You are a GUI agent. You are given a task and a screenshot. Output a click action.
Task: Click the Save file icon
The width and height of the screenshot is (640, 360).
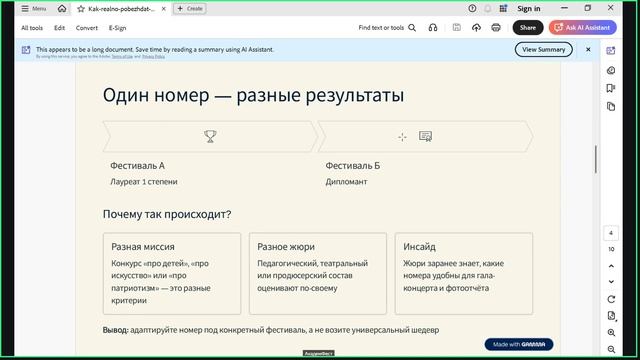pos(457,28)
